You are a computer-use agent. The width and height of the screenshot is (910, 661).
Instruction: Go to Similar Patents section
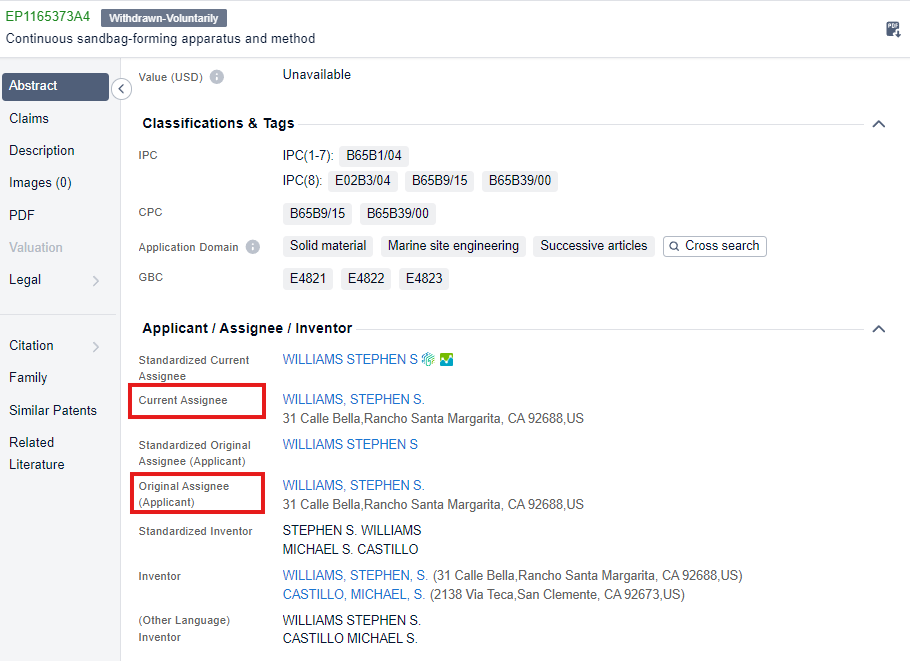[53, 410]
